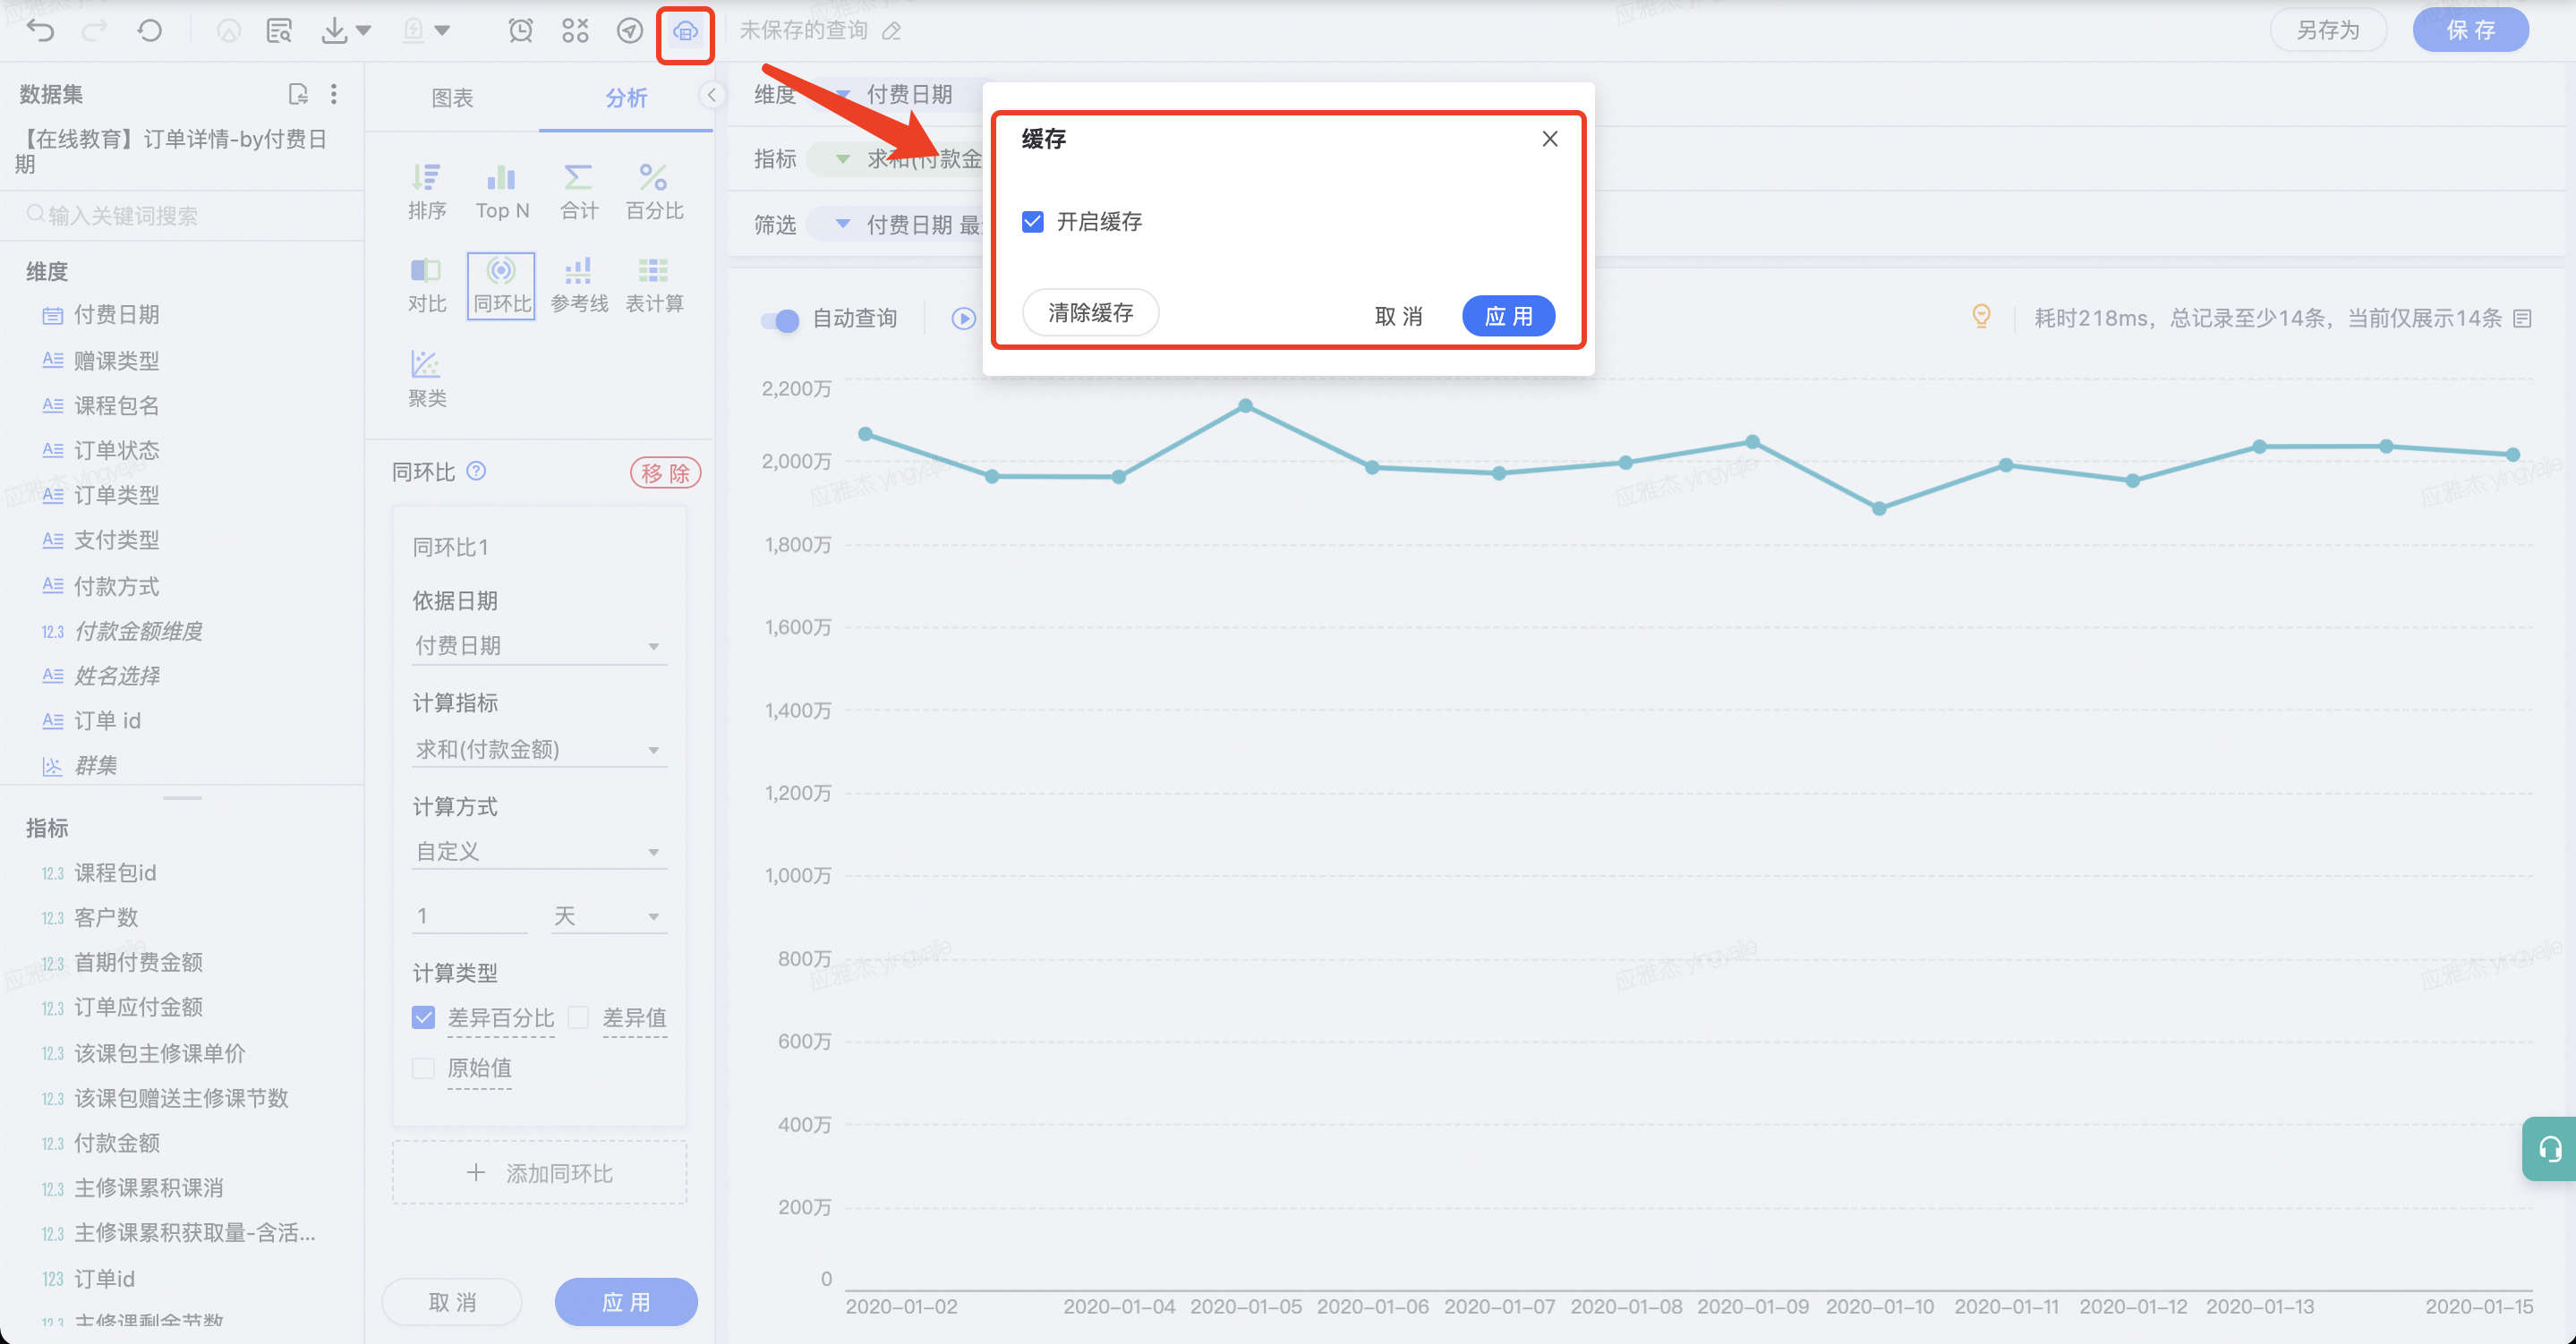Image resolution: width=2576 pixels, height=1344 pixels.
Task: Select the 百分比 percent analysis icon
Action: click(x=654, y=190)
